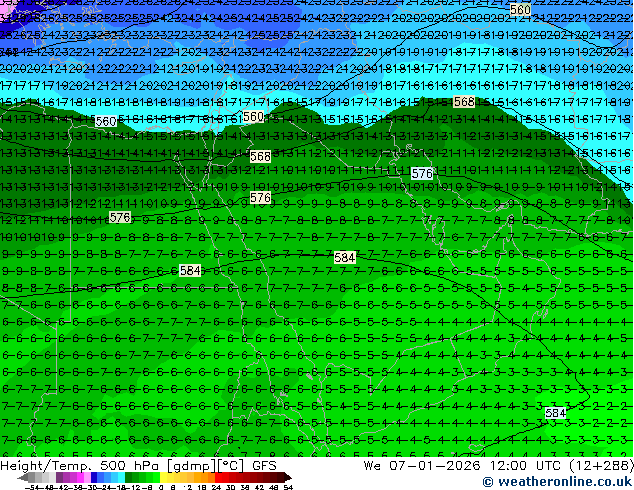Click the '-12' legend value
The width and height of the screenshot is (634, 490).
(x=133, y=488)
